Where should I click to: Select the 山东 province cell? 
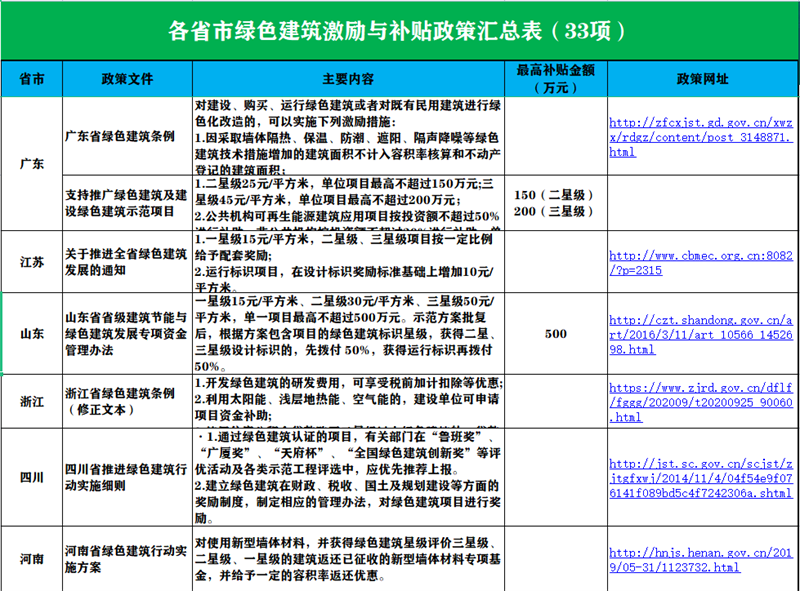(x=32, y=334)
